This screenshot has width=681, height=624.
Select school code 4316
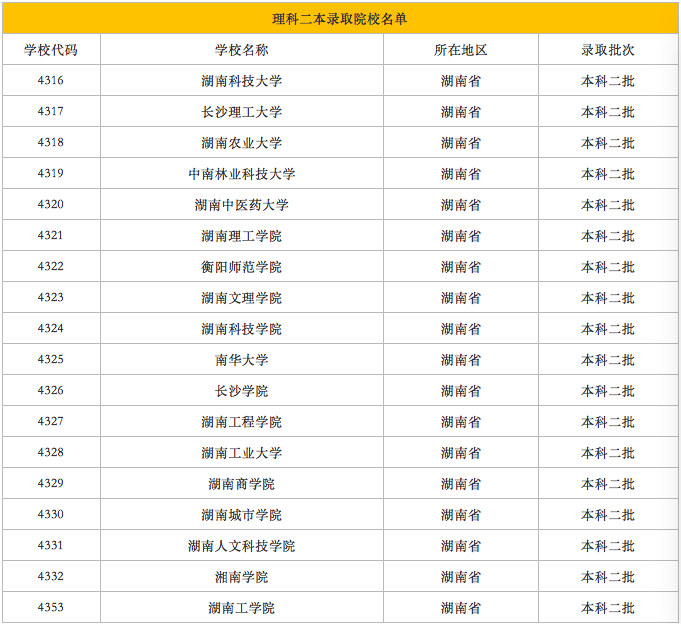coord(51,80)
